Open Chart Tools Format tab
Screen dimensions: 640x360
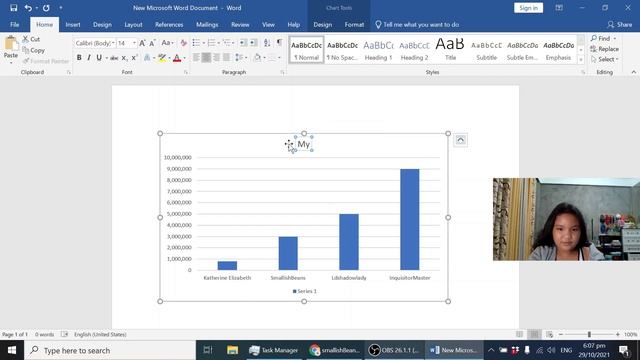[354, 24]
